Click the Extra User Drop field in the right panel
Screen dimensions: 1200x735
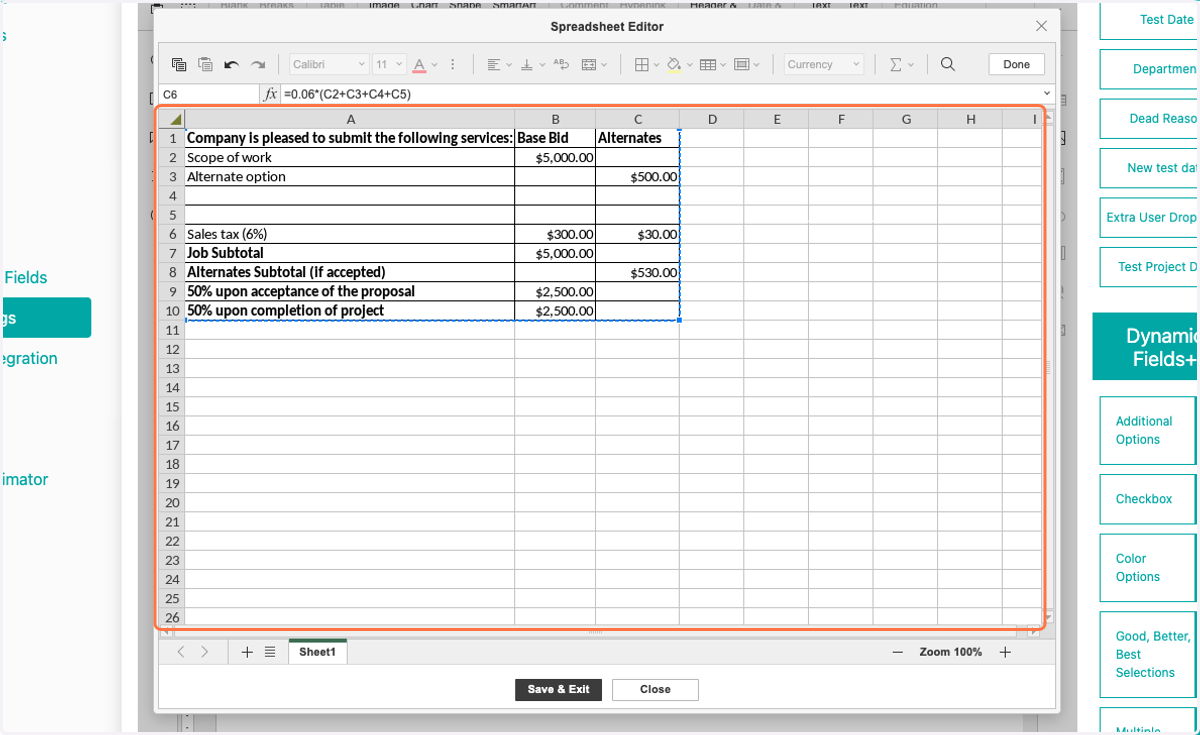click(x=1149, y=217)
